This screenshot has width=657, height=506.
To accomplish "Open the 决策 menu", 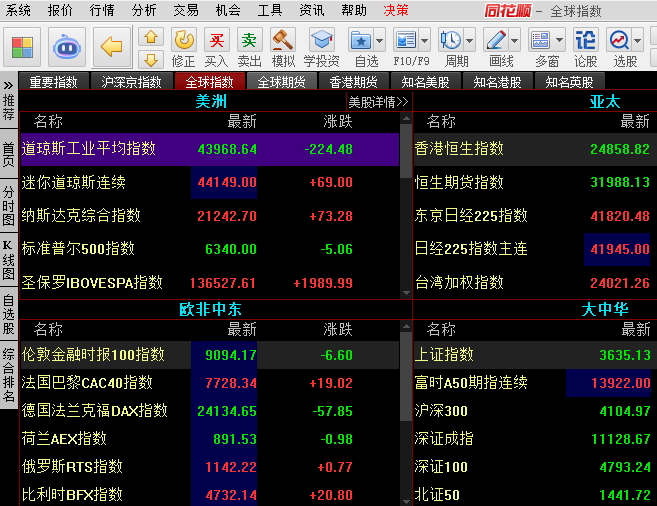I will pos(396,10).
